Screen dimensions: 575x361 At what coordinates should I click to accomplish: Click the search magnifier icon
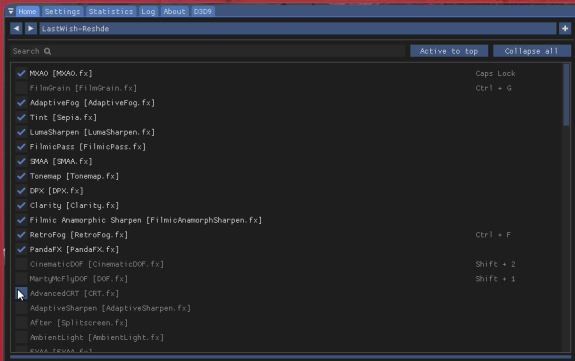(x=47, y=51)
